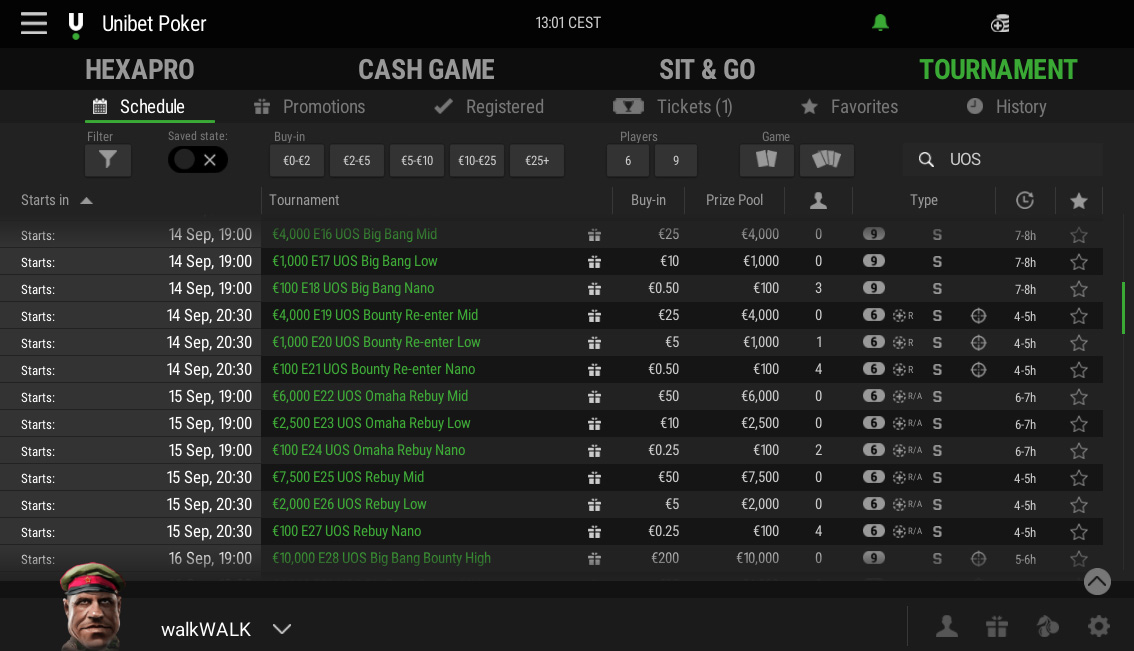Sort by the players count column icon
The width and height of the screenshot is (1134, 651).
click(x=818, y=200)
